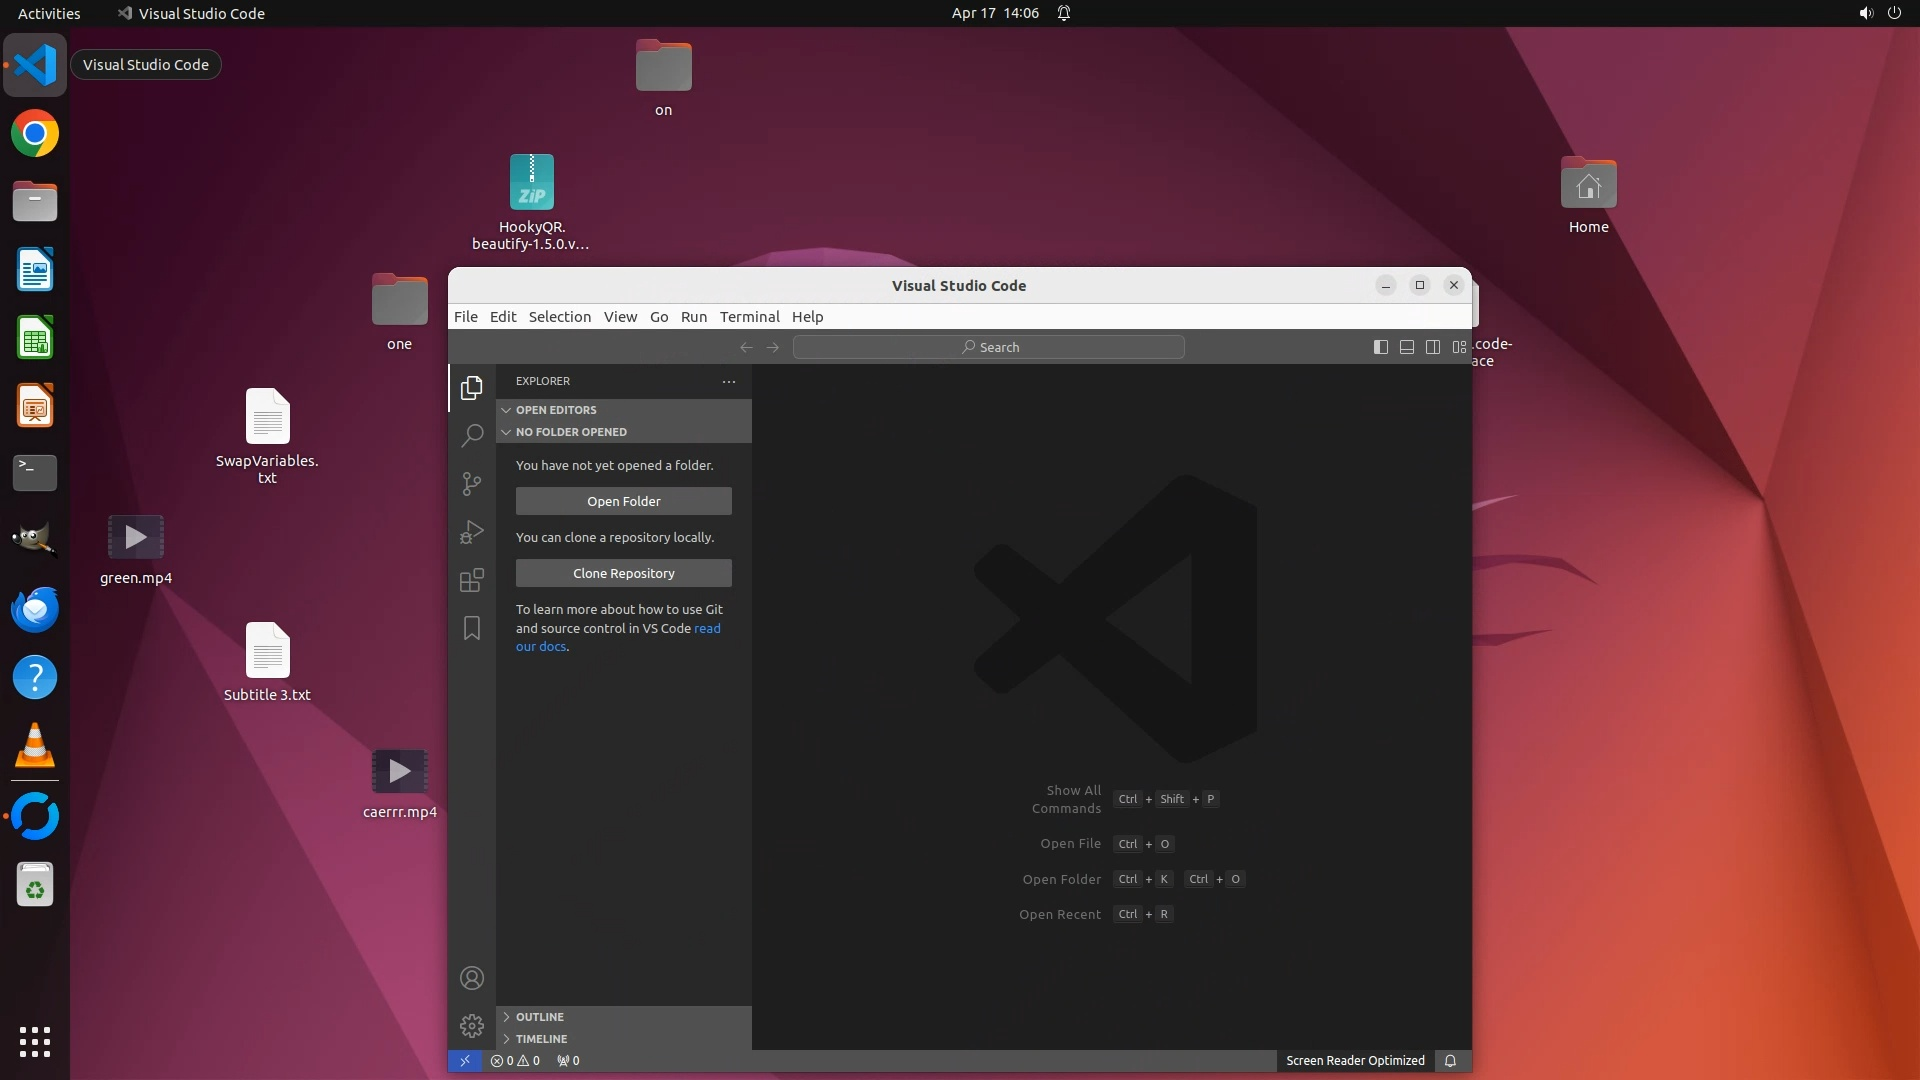Image resolution: width=1920 pixels, height=1080 pixels.
Task: Open the Search view in activity bar
Action: 472,435
